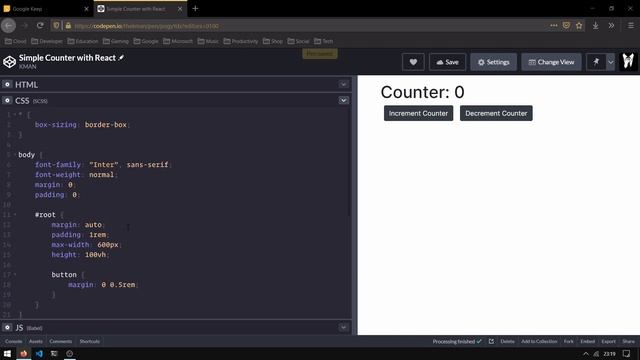Save the pen

pyautogui.click(x=447, y=62)
